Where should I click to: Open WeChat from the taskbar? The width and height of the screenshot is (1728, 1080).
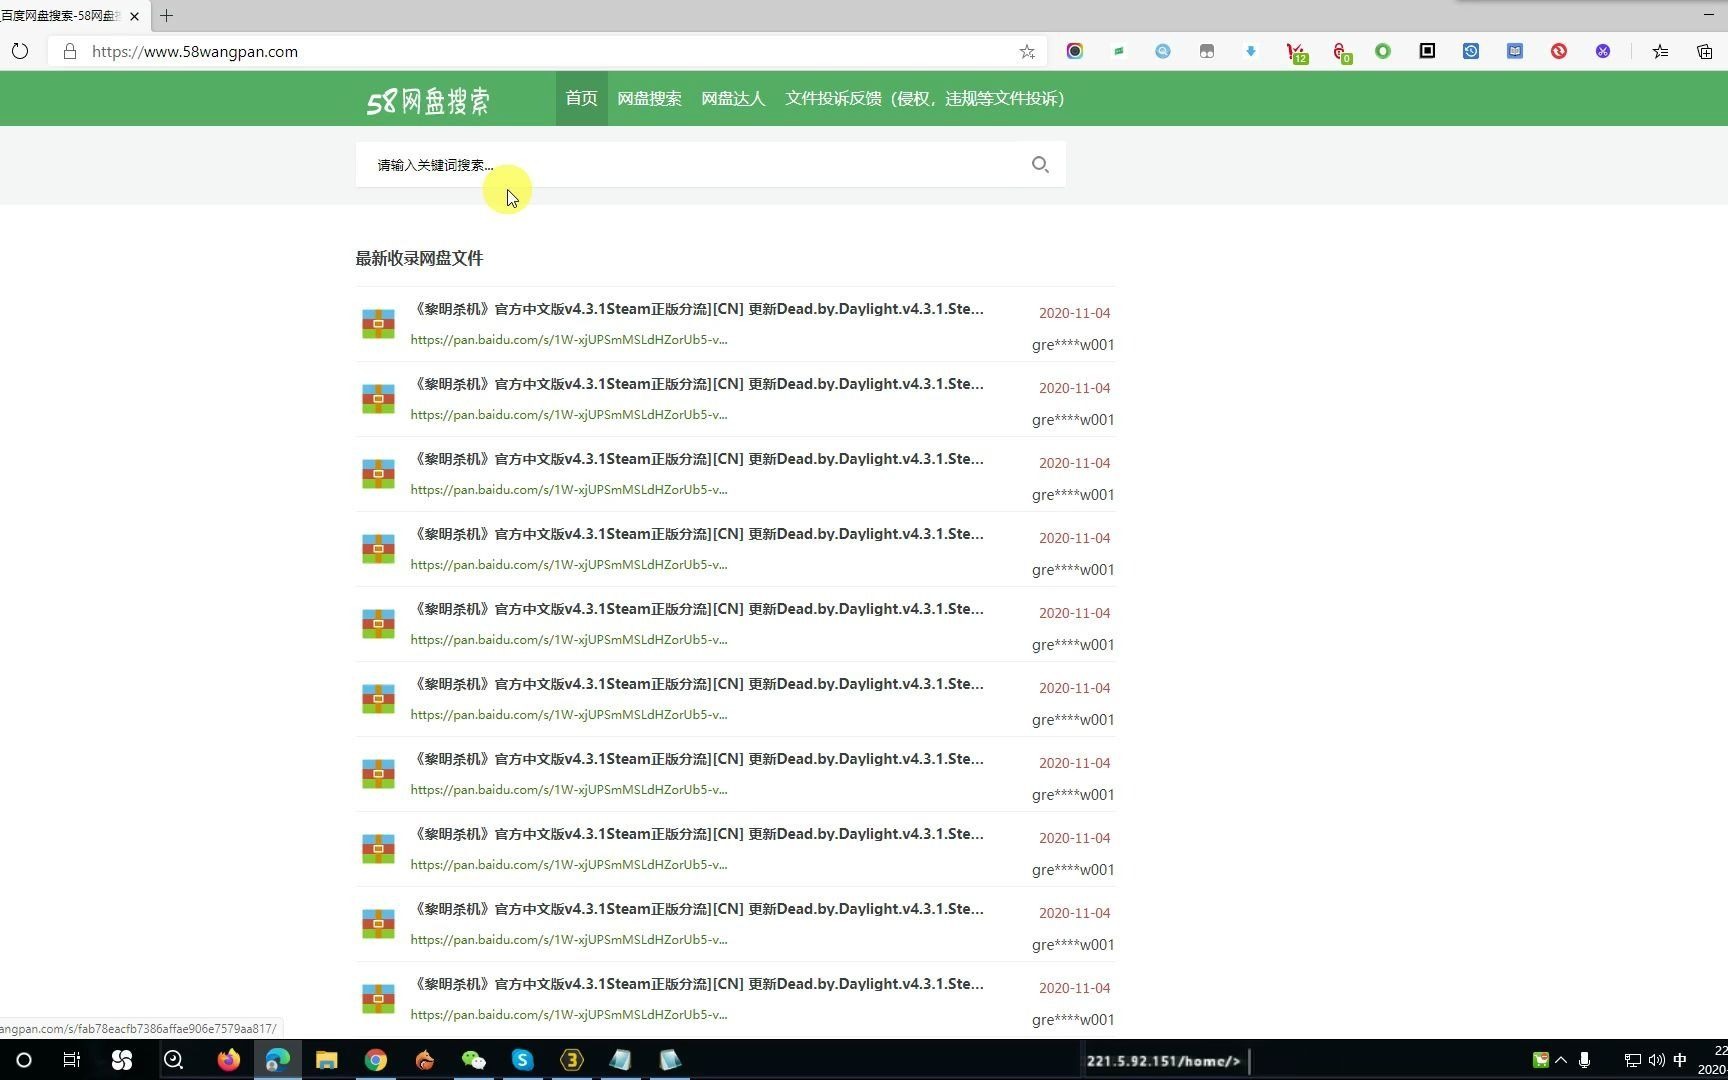[x=473, y=1060]
